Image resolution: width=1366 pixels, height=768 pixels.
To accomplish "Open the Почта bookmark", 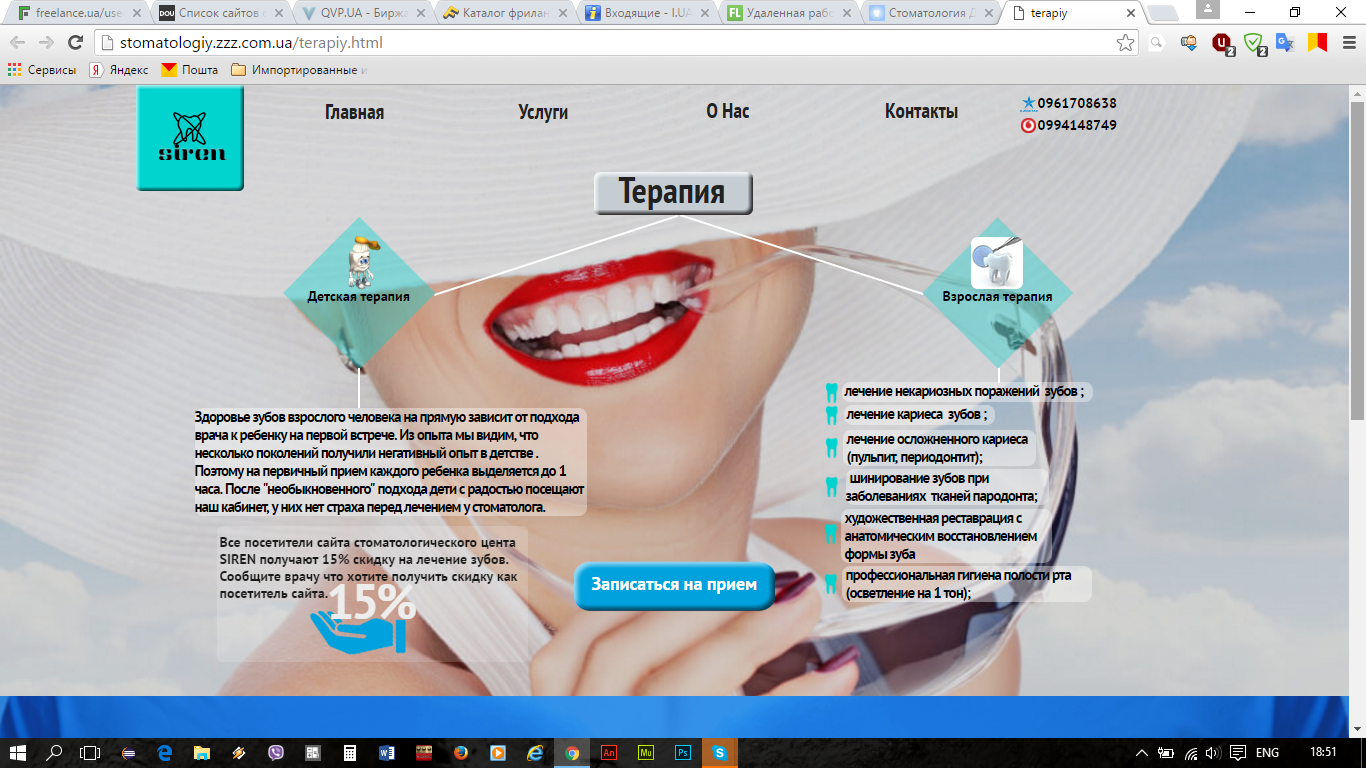I will tap(190, 70).
